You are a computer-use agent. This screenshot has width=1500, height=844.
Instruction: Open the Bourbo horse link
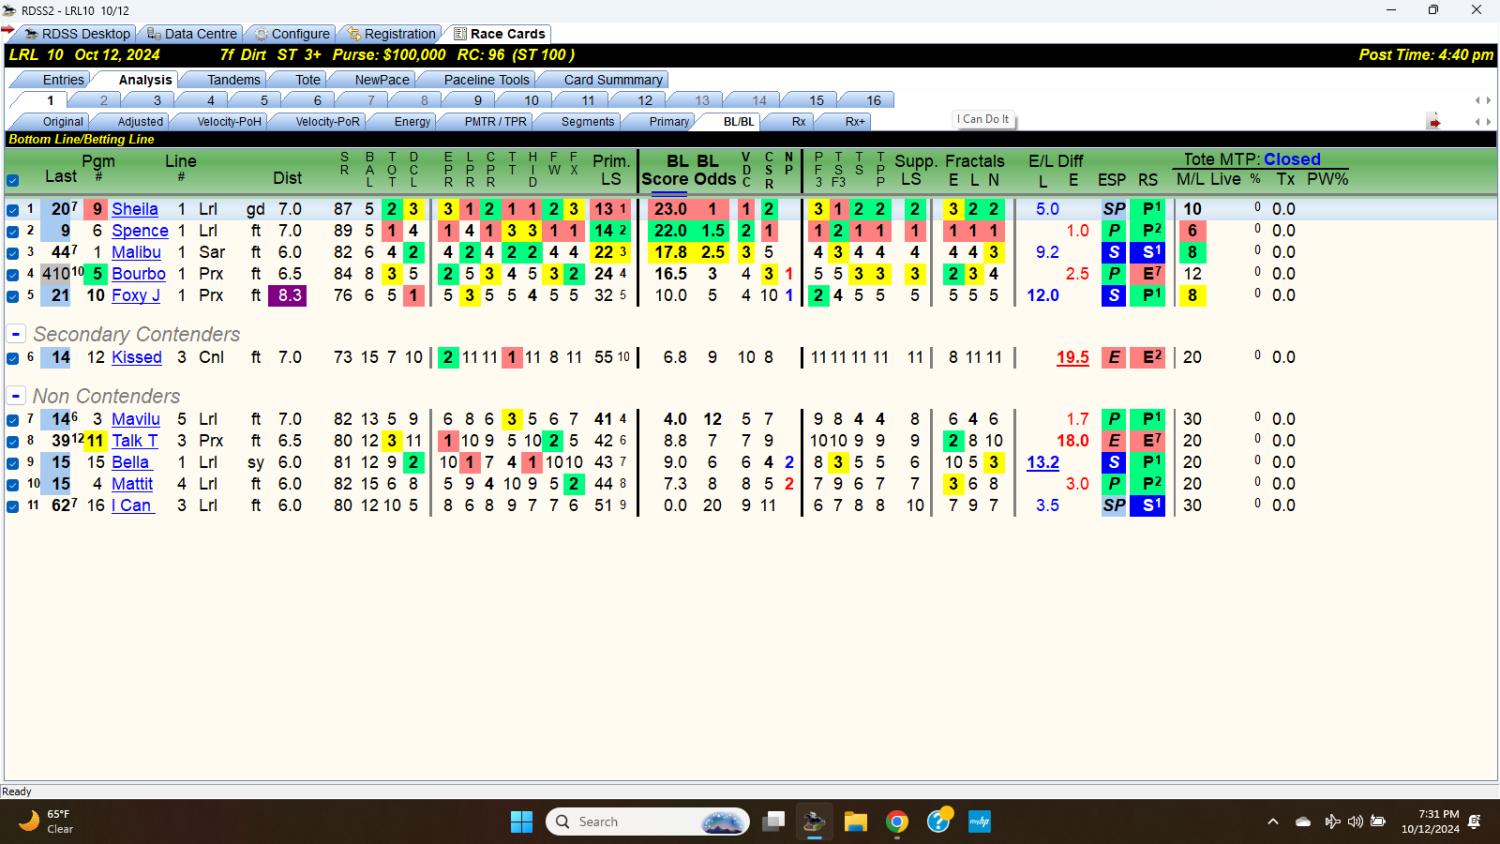(x=138, y=274)
